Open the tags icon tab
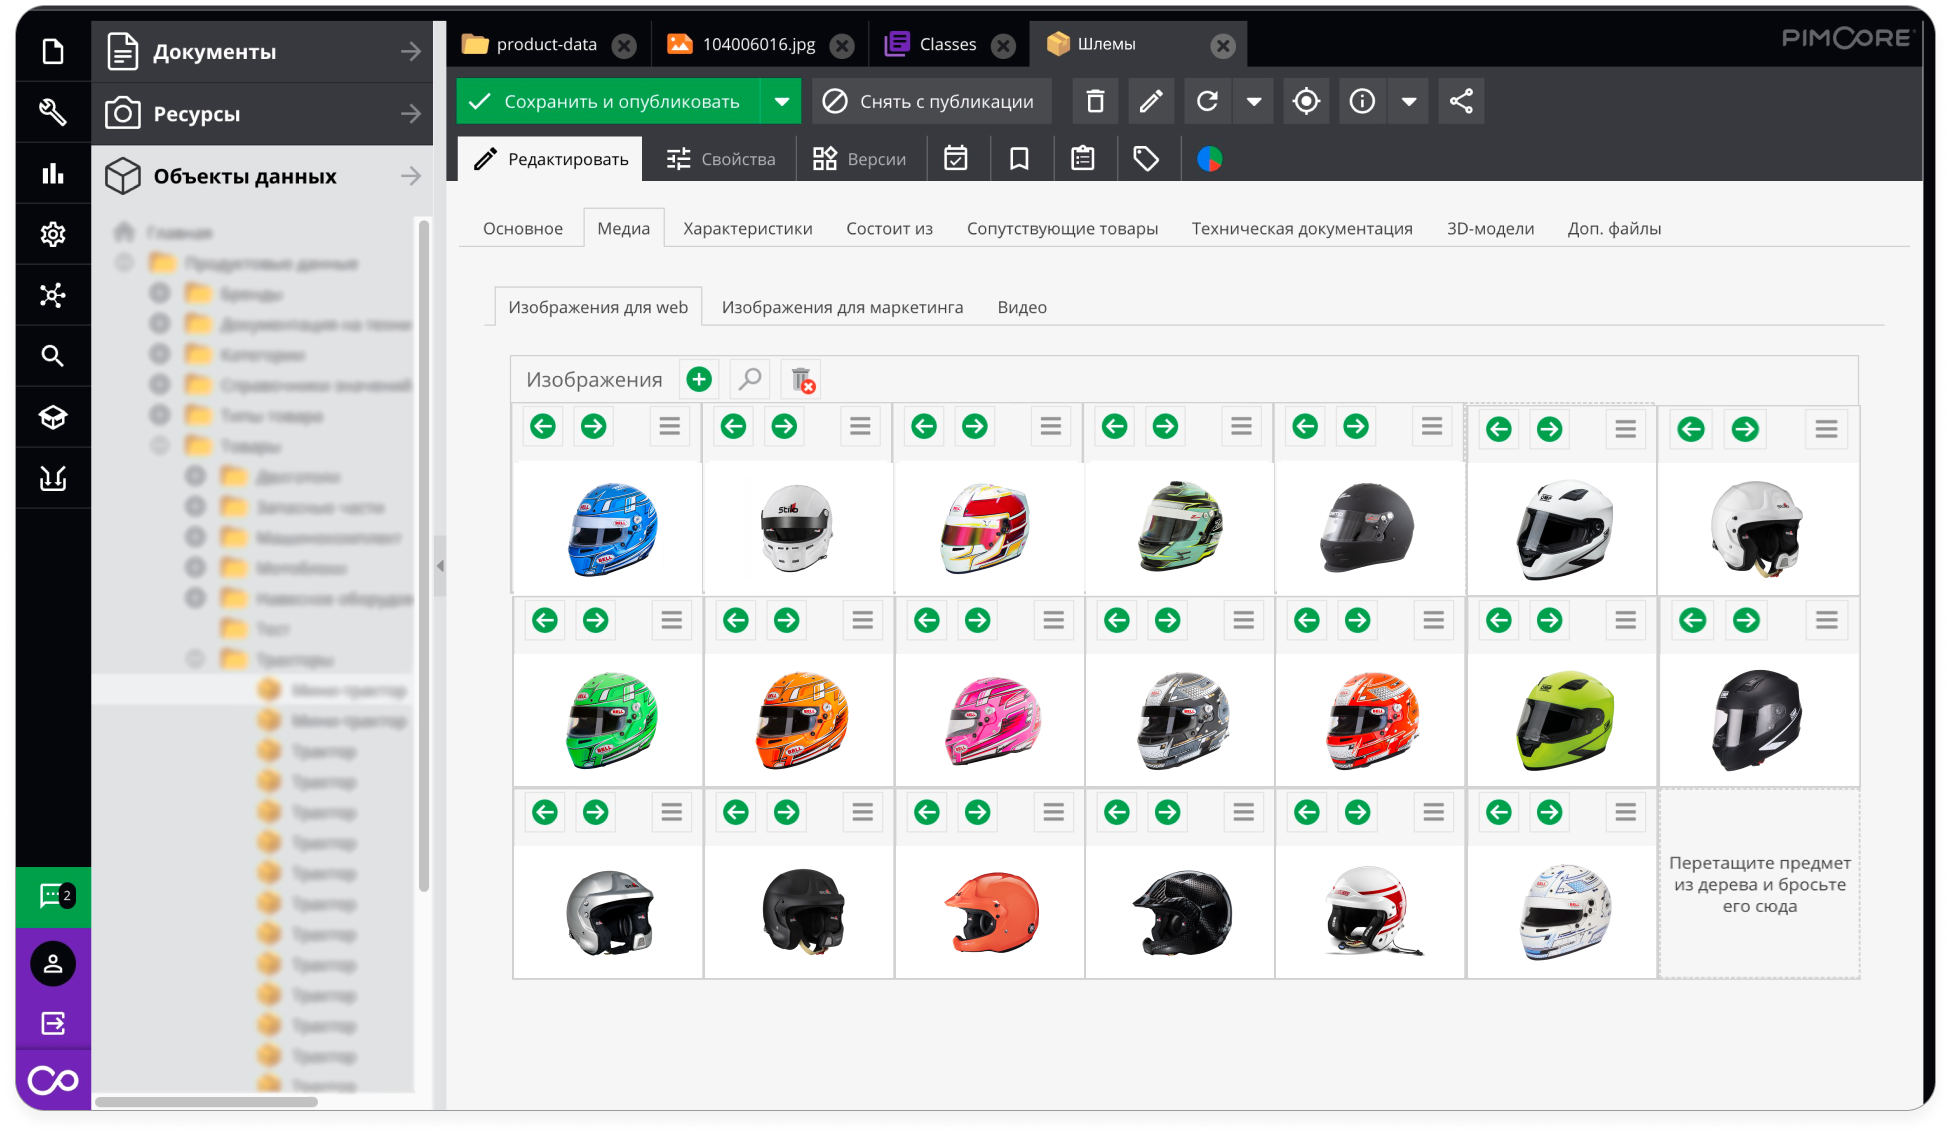 pyautogui.click(x=1146, y=159)
